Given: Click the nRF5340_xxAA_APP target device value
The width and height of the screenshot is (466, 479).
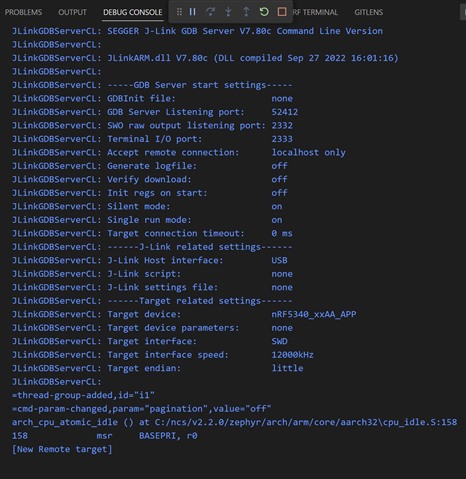Looking at the screenshot, I should point(314,314).
